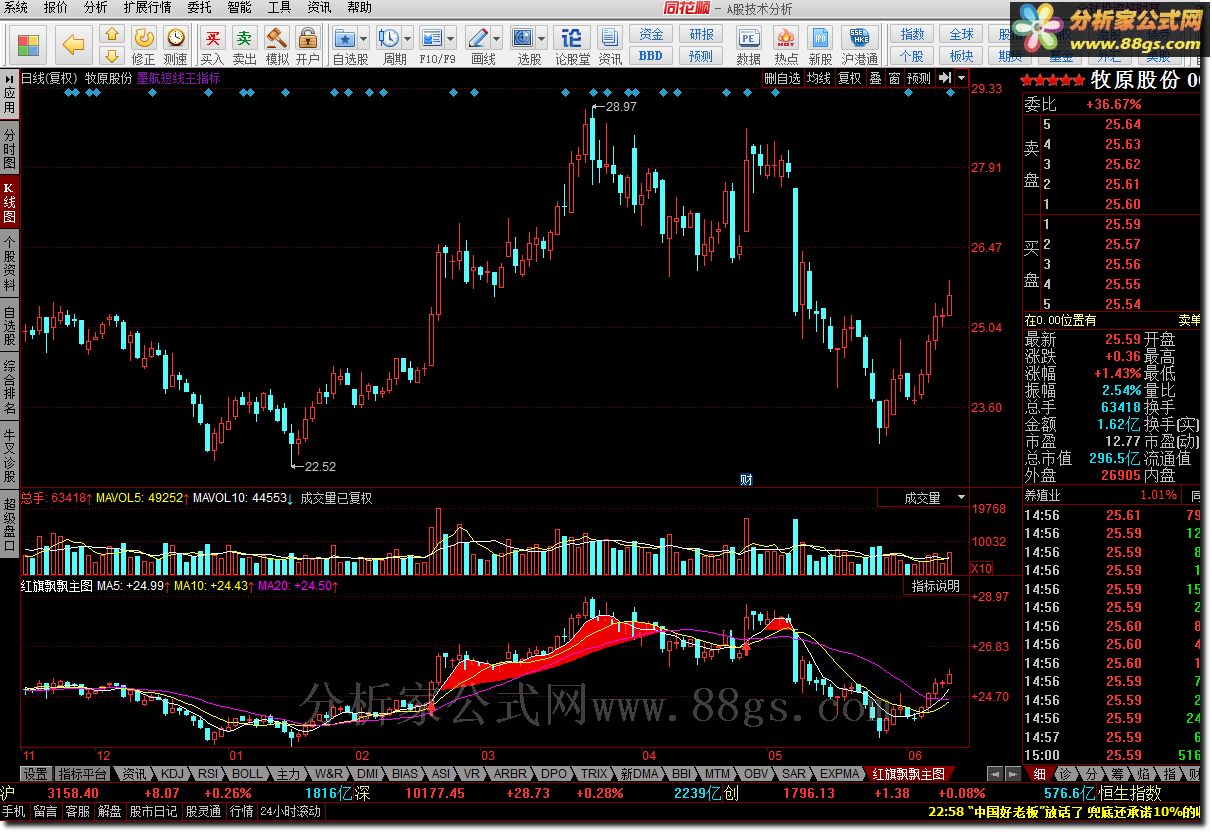This screenshot has width=1212, height=832.
Task: Select the 画线 drawing tool icon
Action: click(479, 39)
